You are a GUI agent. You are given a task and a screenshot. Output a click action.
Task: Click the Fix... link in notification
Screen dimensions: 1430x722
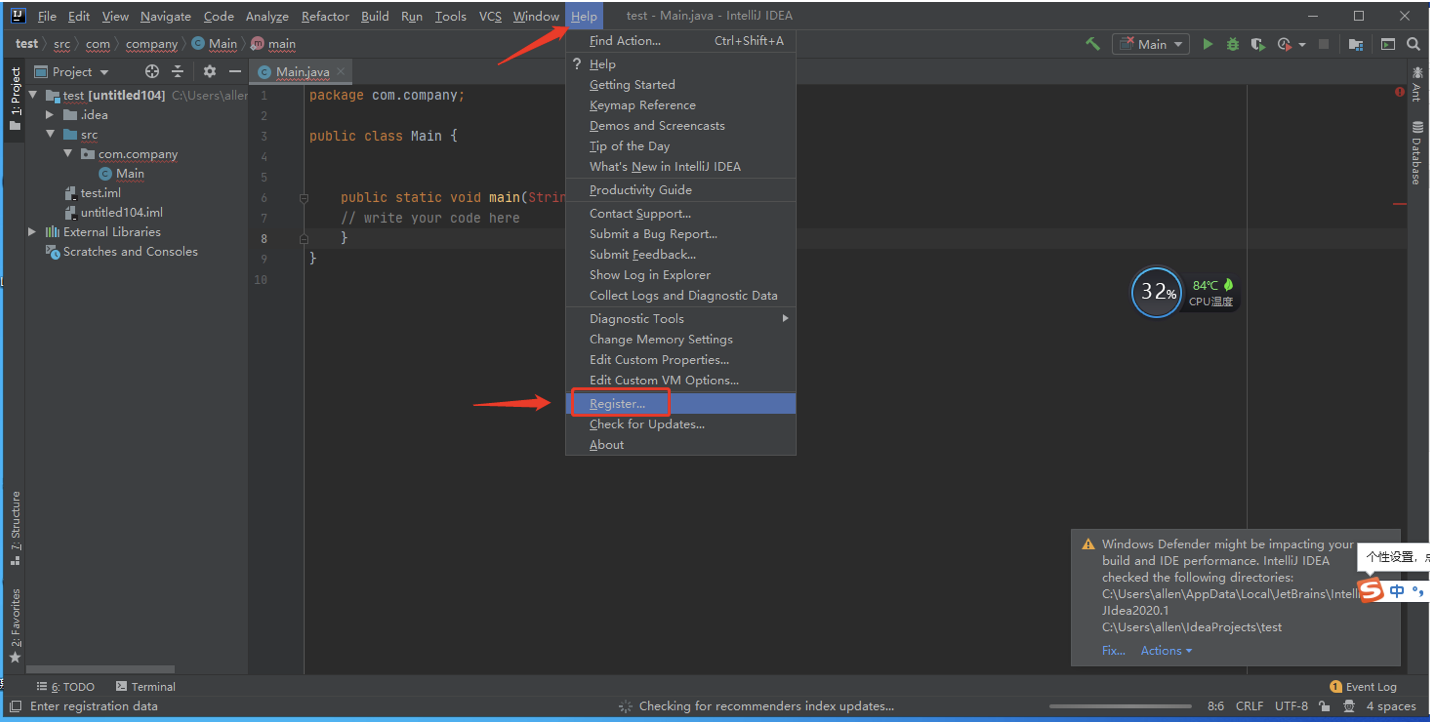pos(1113,650)
